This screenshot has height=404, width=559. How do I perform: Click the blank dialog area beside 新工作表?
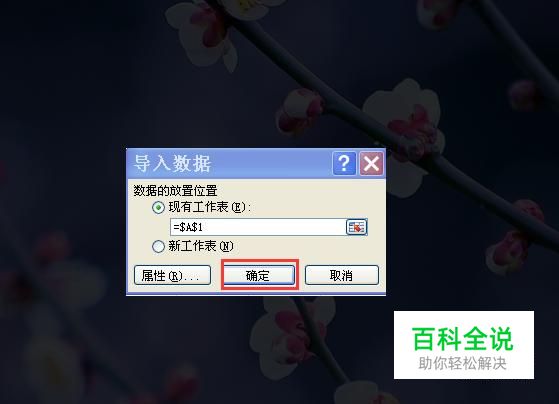(x=307, y=247)
